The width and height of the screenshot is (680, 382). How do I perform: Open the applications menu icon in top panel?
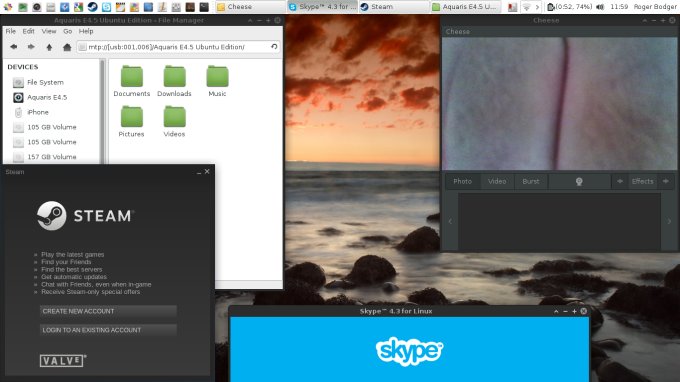[x=8, y=7]
